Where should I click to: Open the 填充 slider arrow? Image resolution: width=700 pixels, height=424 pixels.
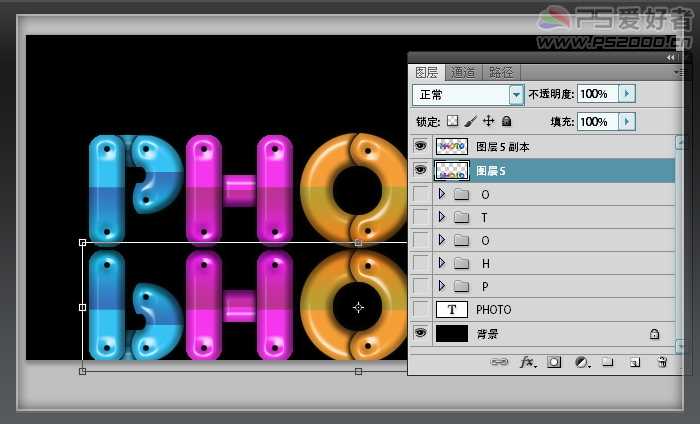(627, 121)
